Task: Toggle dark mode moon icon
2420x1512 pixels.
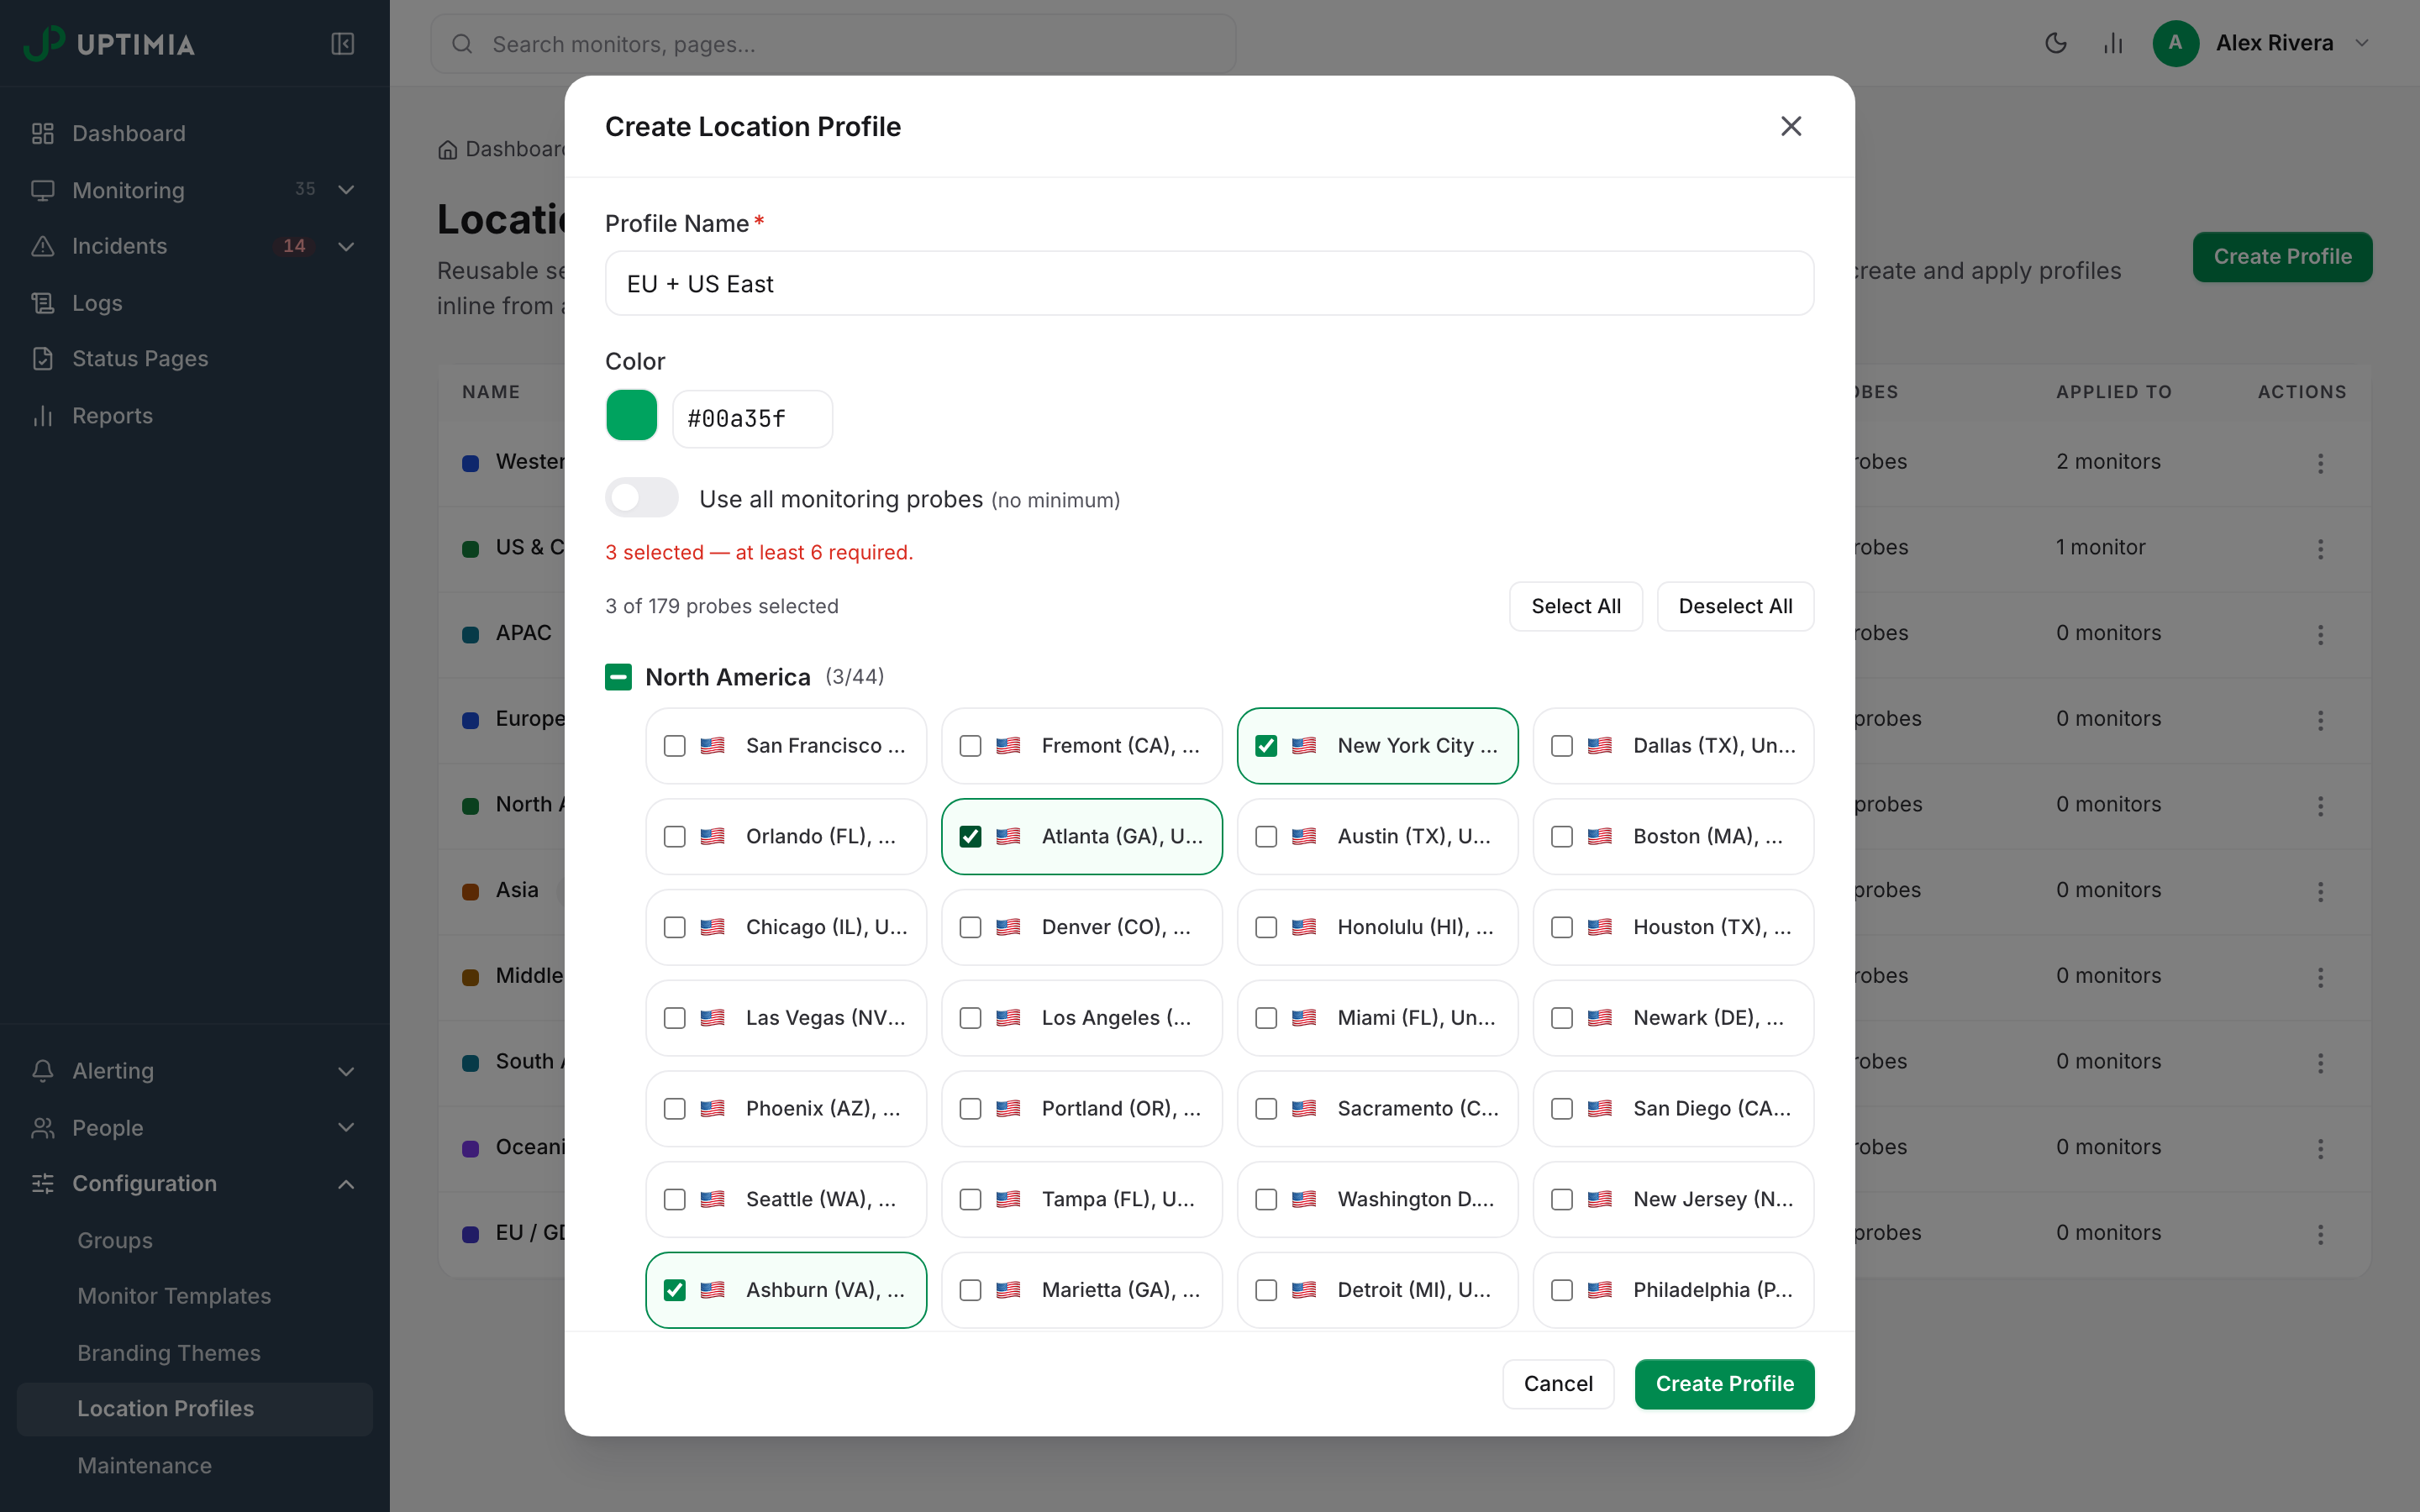Action: pyautogui.click(x=2056, y=43)
